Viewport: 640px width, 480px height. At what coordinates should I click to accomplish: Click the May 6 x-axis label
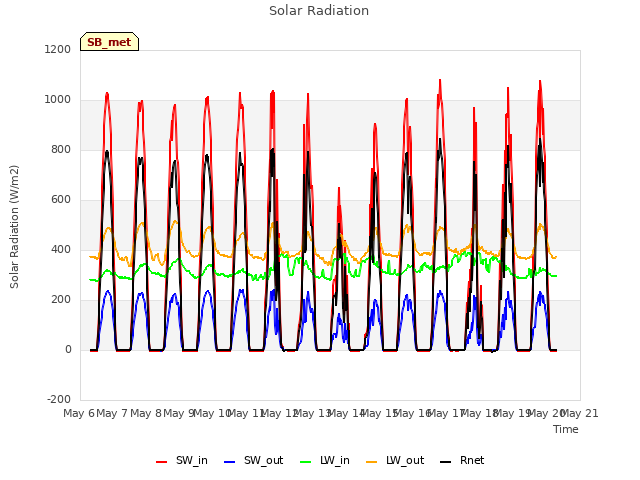[79, 413]
